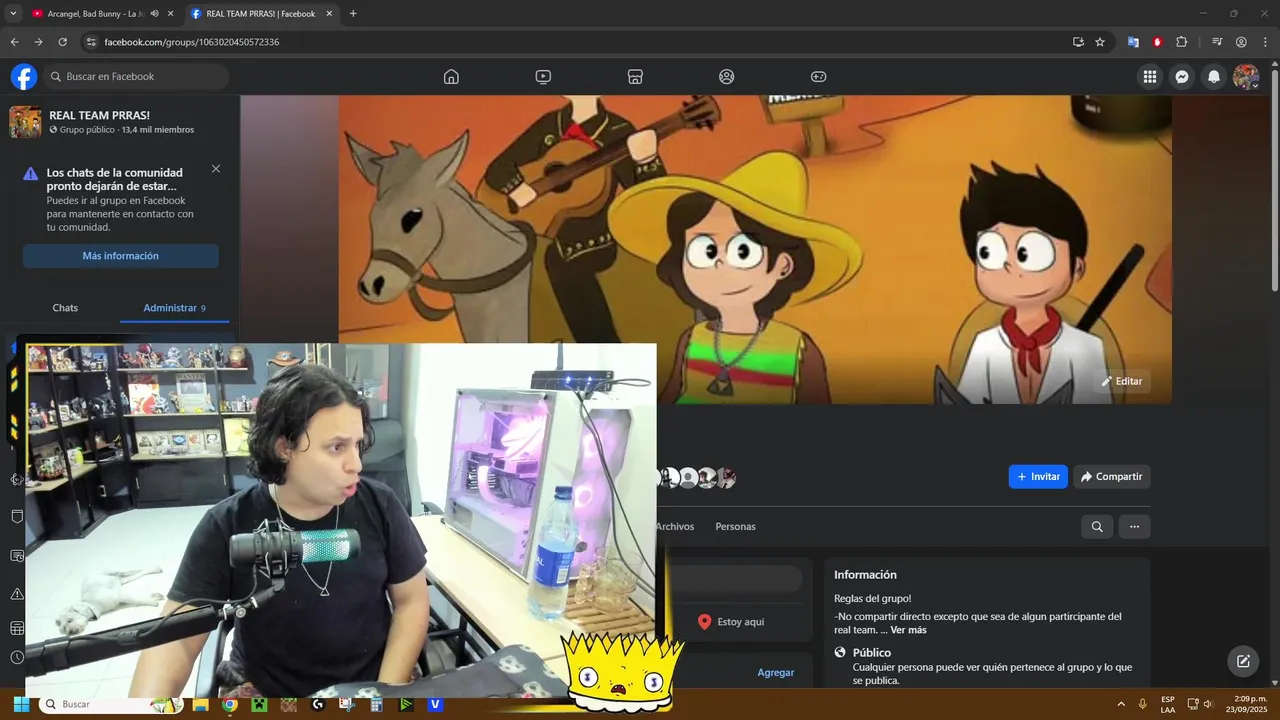Open the Windows Start menu
The height and width of the screenshot is (720, 1280).
[x=22, y=704]
